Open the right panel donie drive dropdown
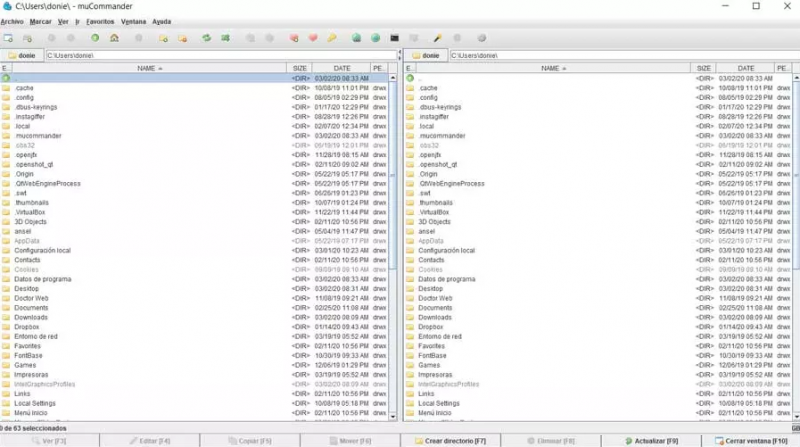This screenshot has width=800, height=447. click(426, 55)
